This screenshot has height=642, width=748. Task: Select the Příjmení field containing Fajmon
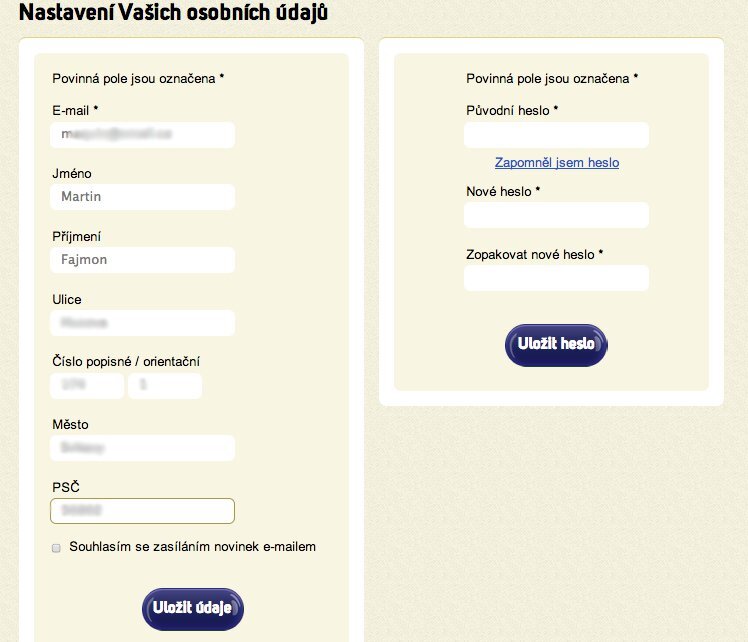tap(142, 260)
